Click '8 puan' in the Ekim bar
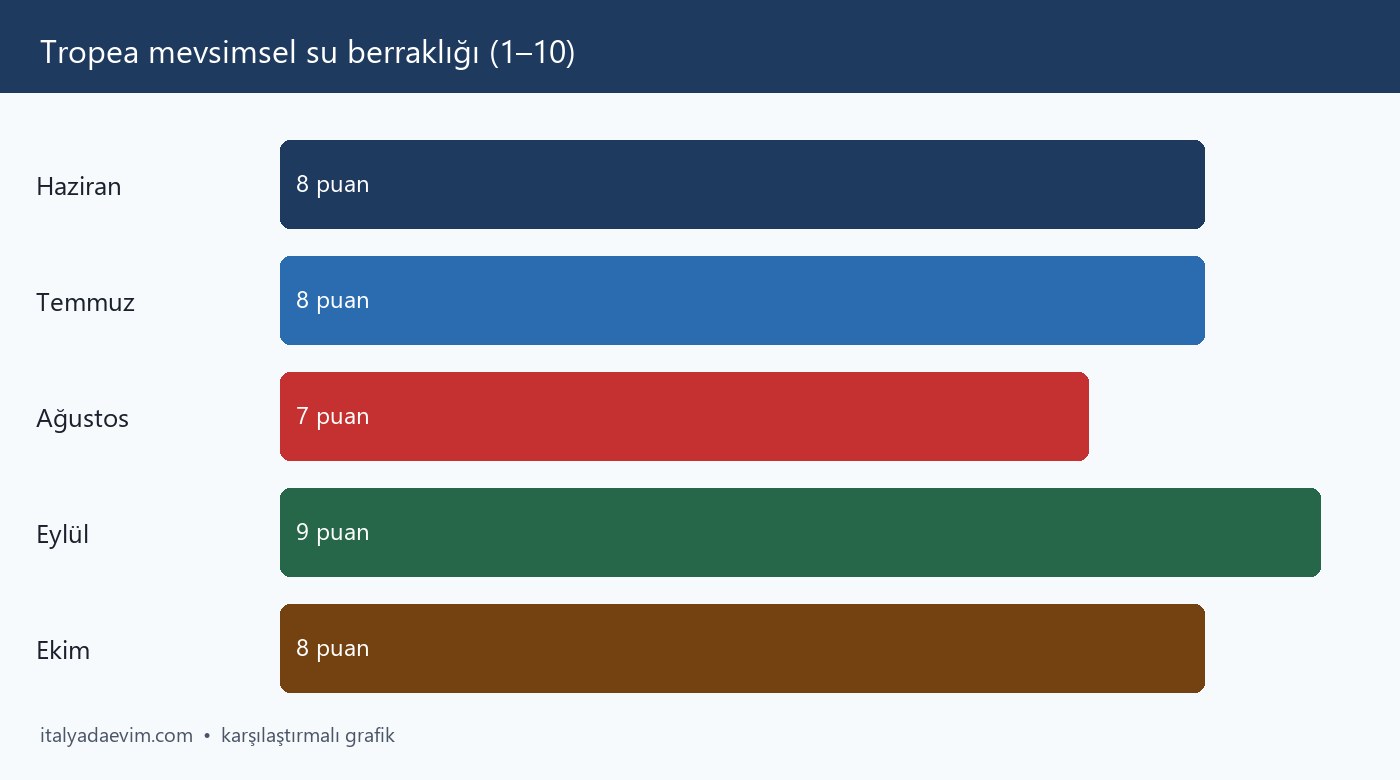 click(333, 649)
